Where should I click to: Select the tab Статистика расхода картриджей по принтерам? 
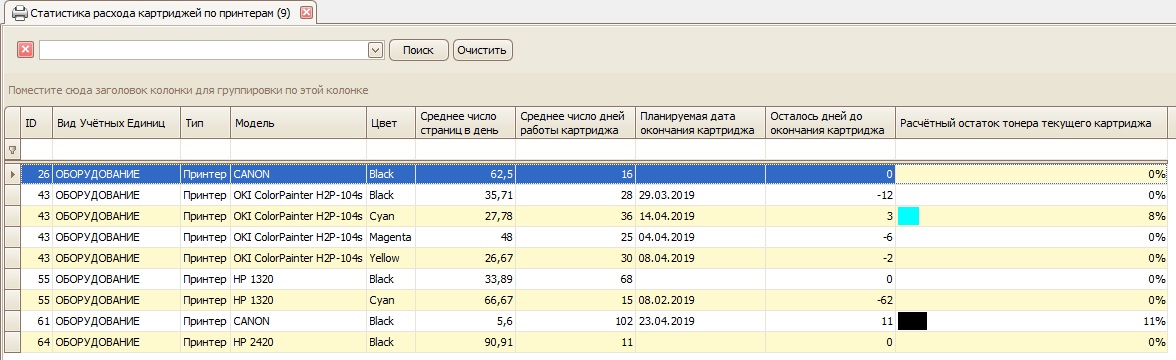coord(160,13)
